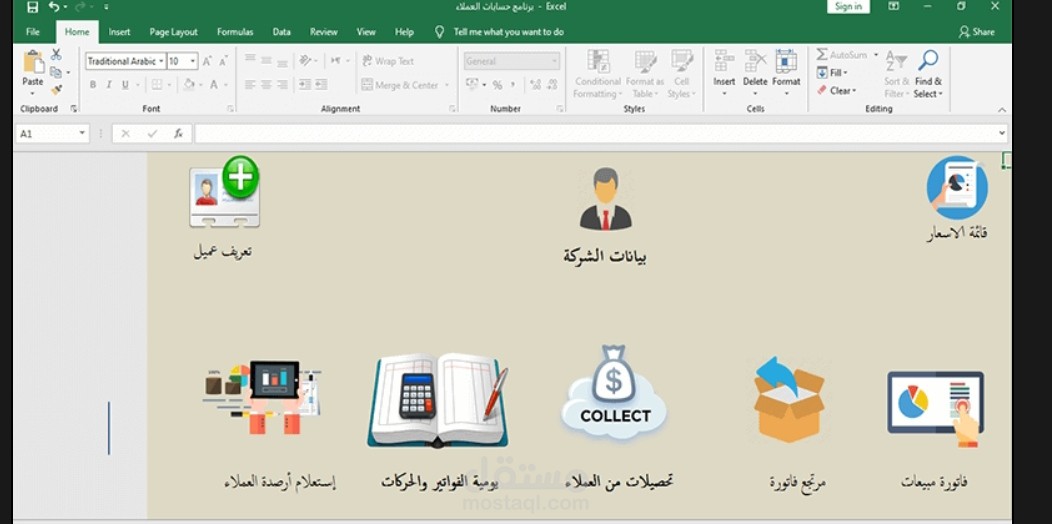The image size is (1052, 524).
Task: Click the Decrease Indent icon
Action: pyautogui.click(x=305, y=85)
